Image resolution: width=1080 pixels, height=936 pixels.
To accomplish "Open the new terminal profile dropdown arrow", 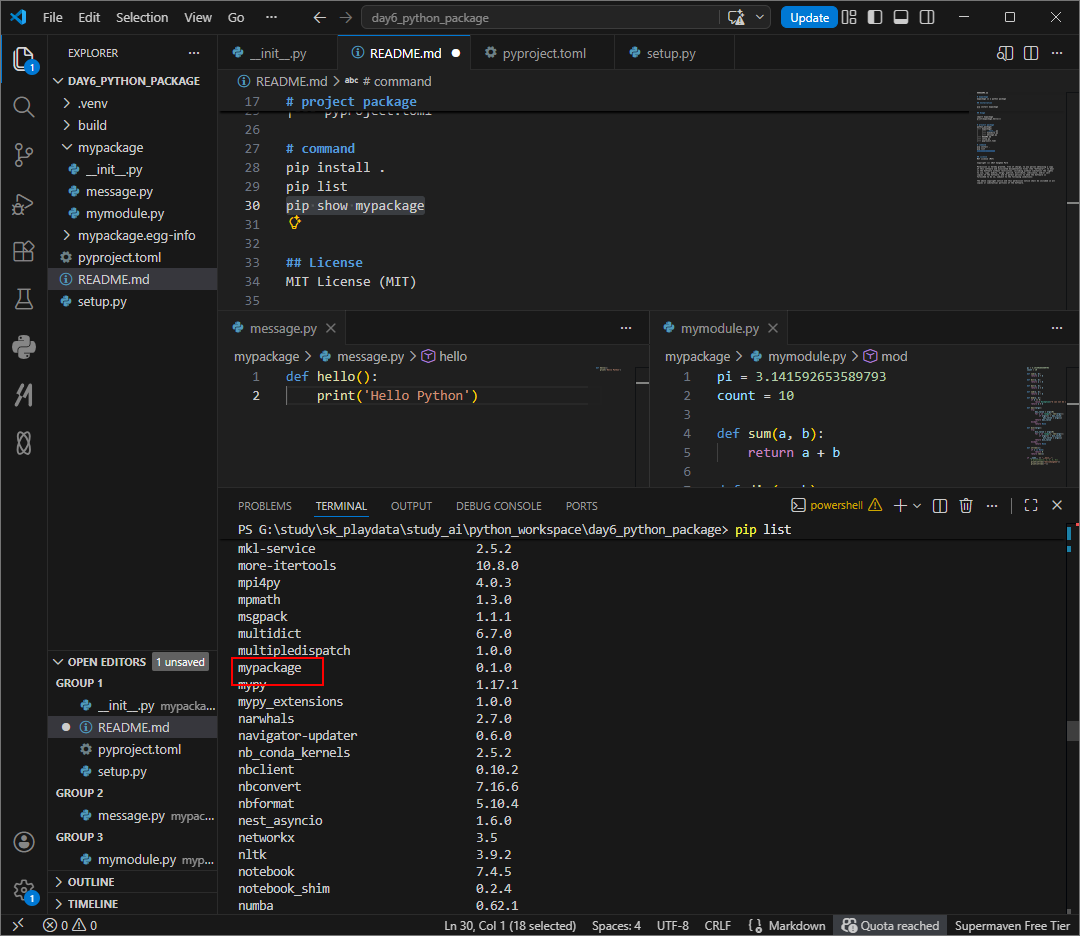I will [x=917, y=506].
